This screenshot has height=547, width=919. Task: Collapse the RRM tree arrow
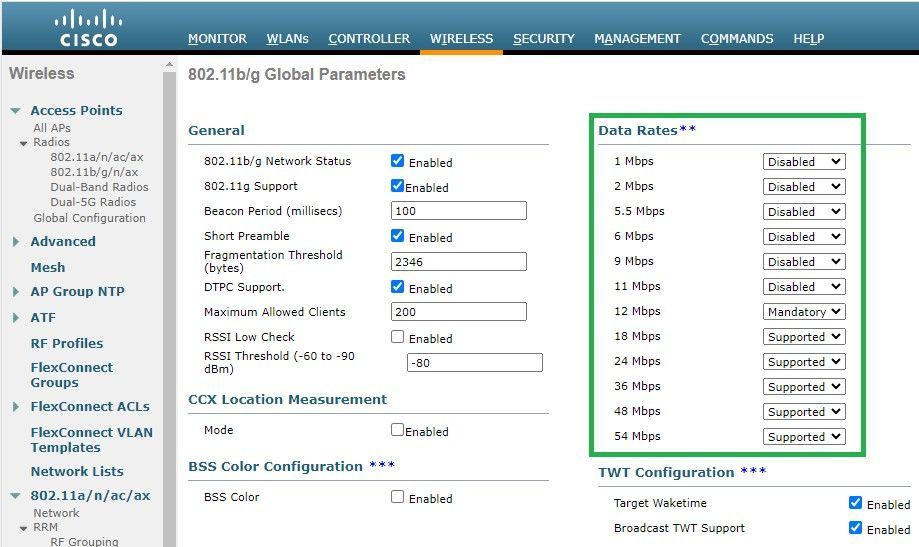pyautogui.click(x=23, y=528)
